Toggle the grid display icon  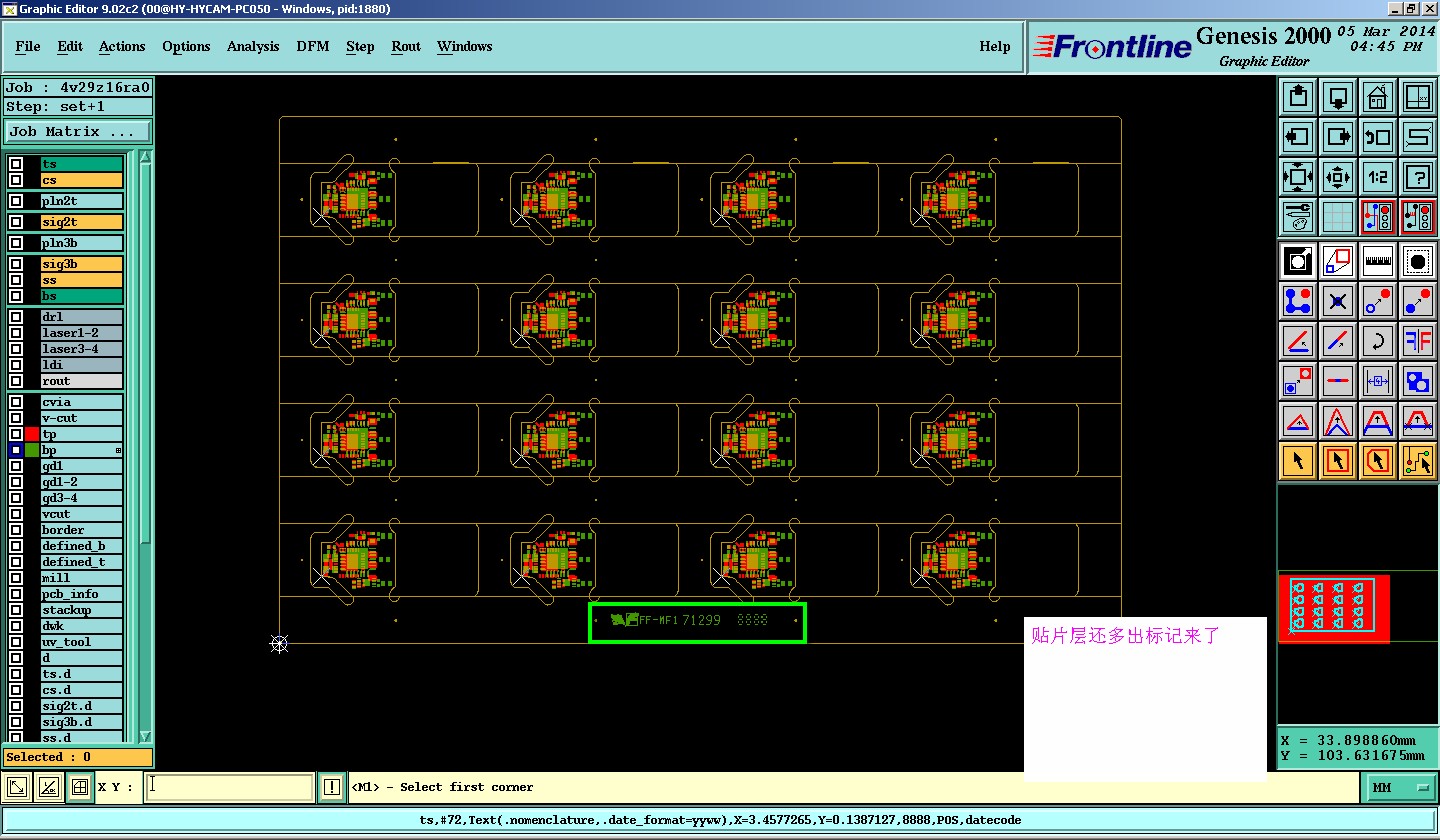(1338, 216)
